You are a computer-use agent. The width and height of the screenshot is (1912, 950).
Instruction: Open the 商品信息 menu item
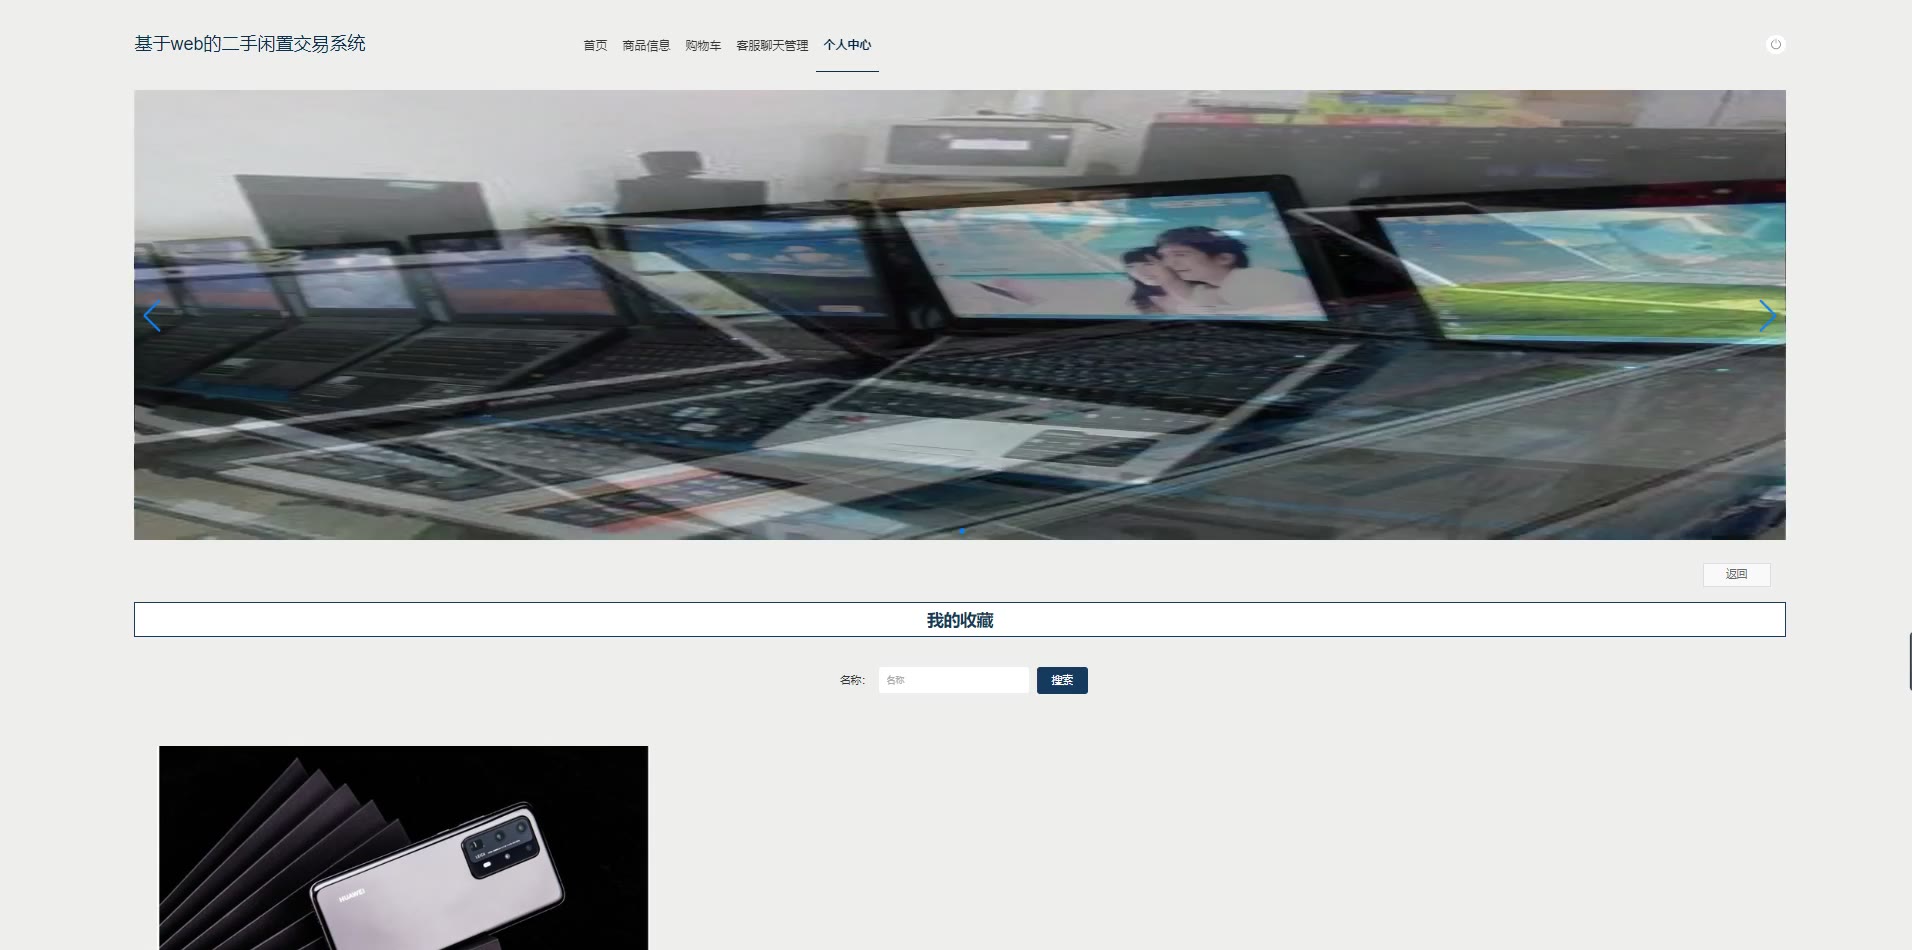646,45
